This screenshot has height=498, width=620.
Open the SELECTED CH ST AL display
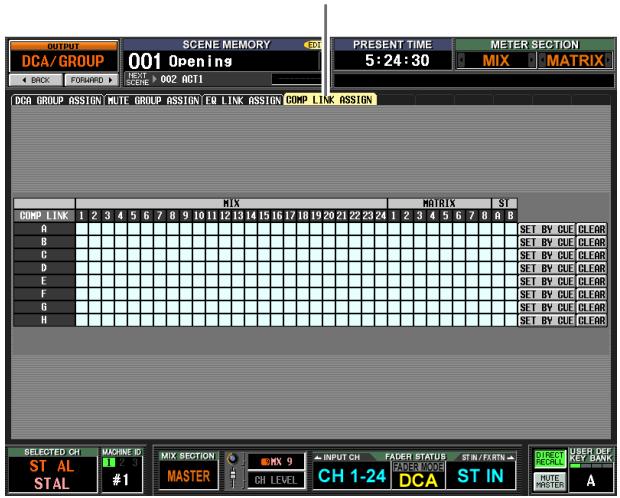pos(52,475)
